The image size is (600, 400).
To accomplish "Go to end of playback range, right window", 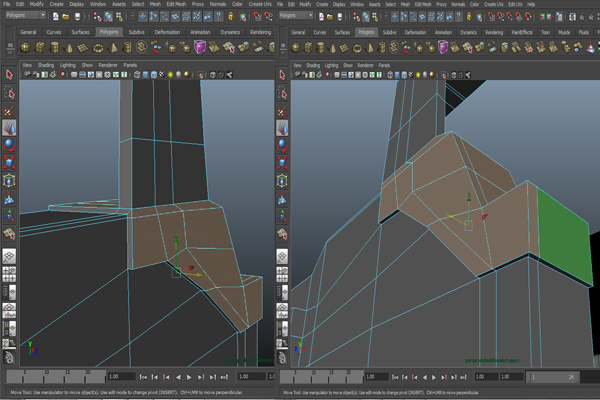I will click(463, 377).
